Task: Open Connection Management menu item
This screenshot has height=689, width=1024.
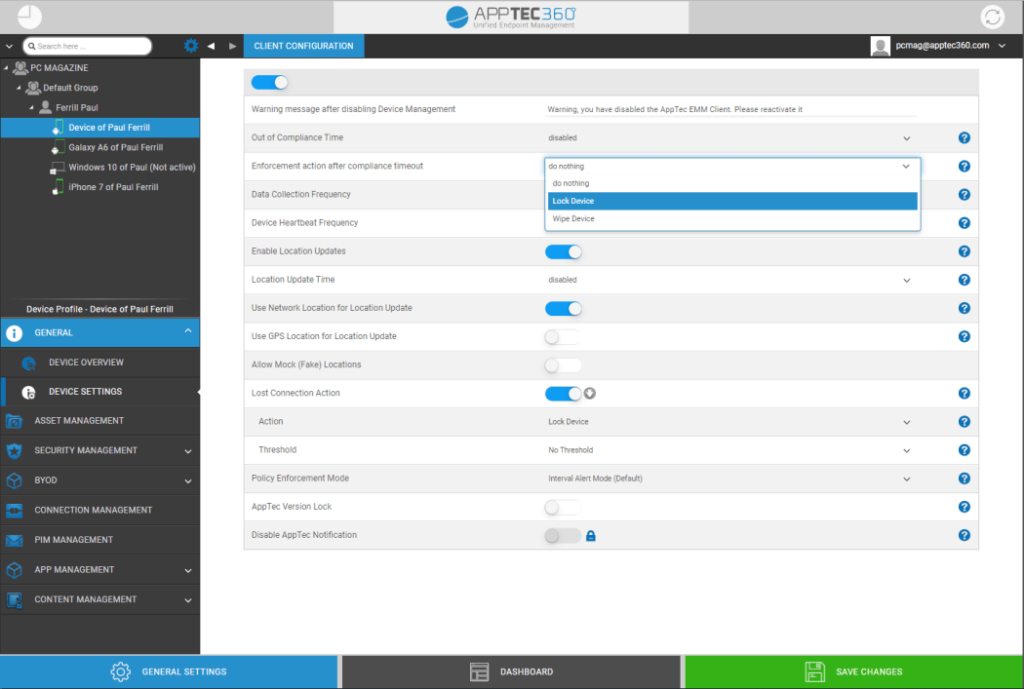Action: 100,510
